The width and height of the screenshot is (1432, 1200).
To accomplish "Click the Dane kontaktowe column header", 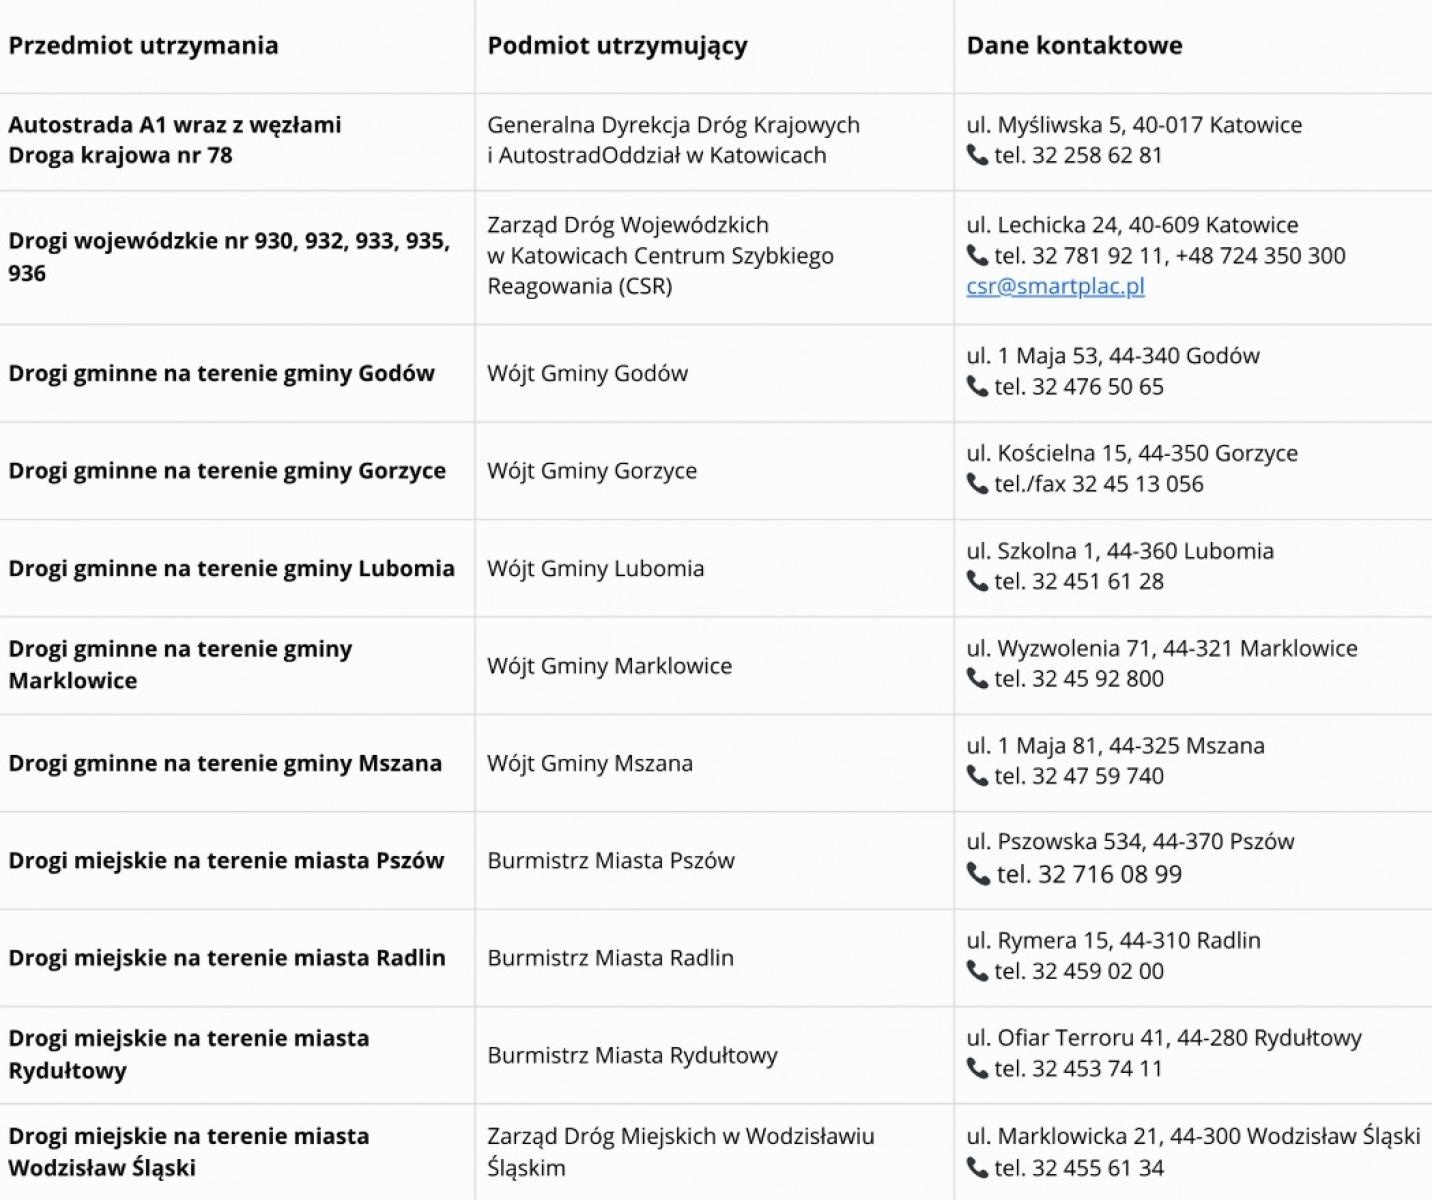I will tap(1074, 45).
